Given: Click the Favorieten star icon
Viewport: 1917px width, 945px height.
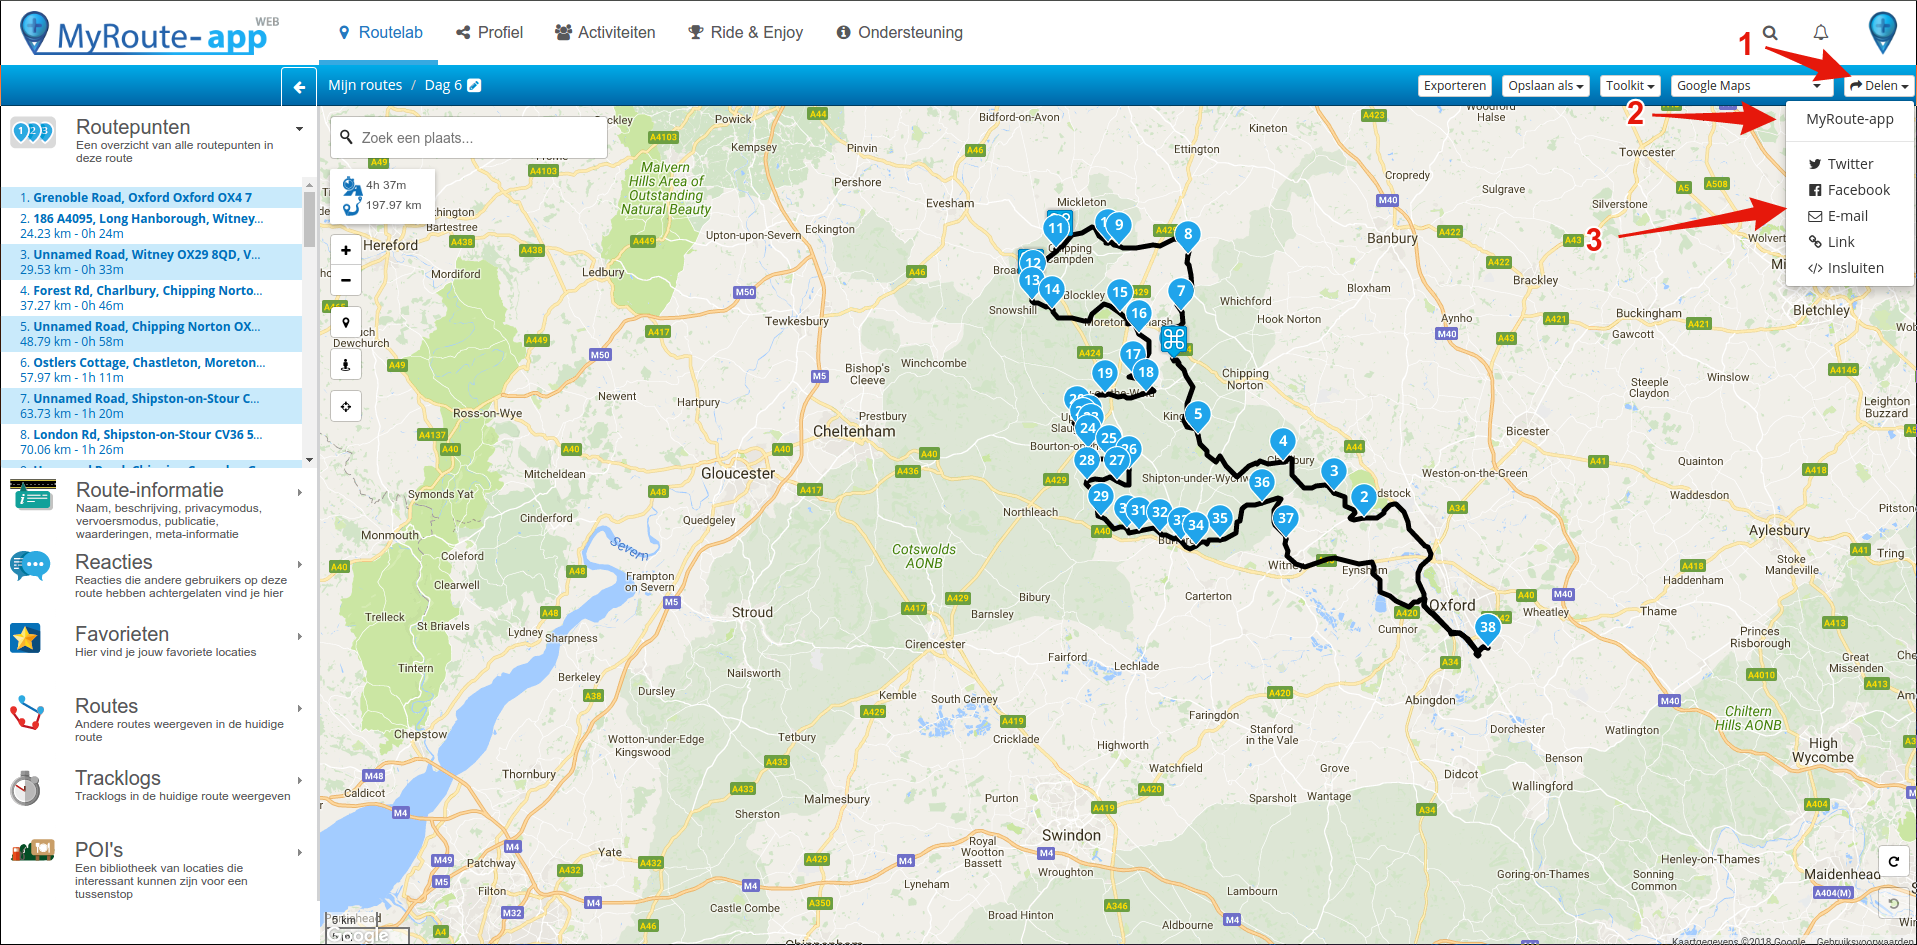Looking at the screenshot, I should click(26, 638).
